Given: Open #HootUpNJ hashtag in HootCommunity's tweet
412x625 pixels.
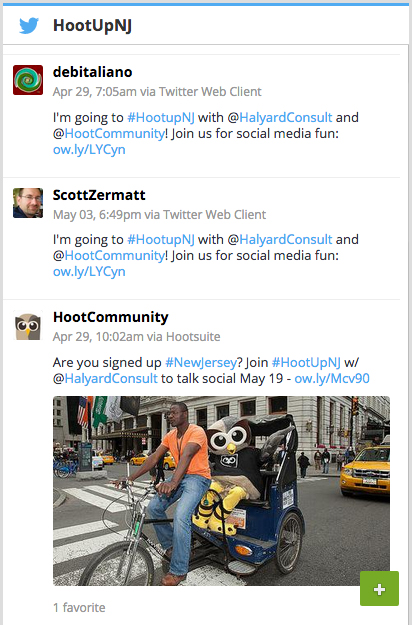Looking at the screenshot, I should point(306,363).
